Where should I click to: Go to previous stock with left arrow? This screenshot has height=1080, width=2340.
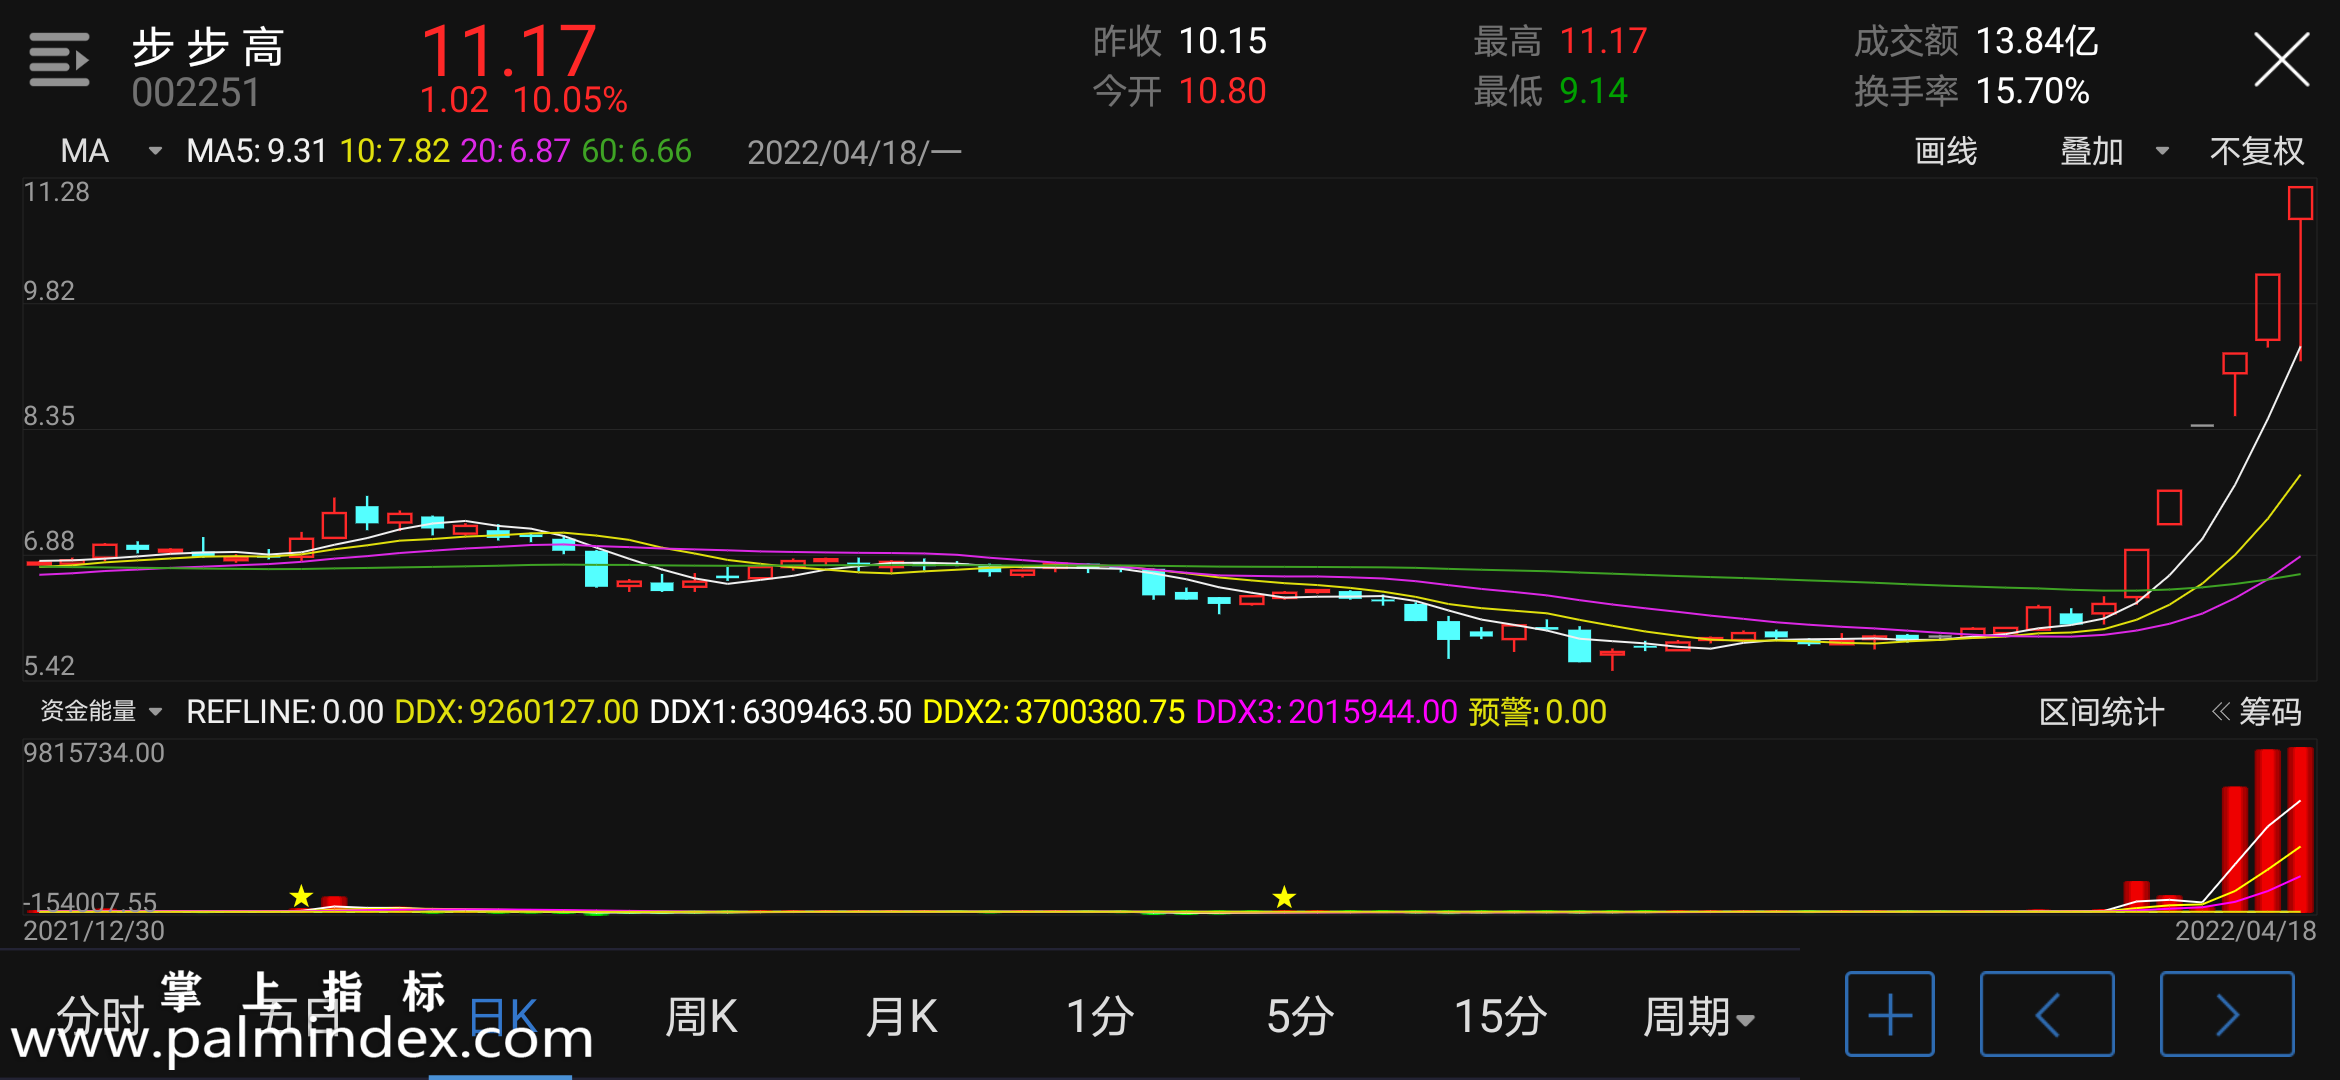point(2047,1014)
